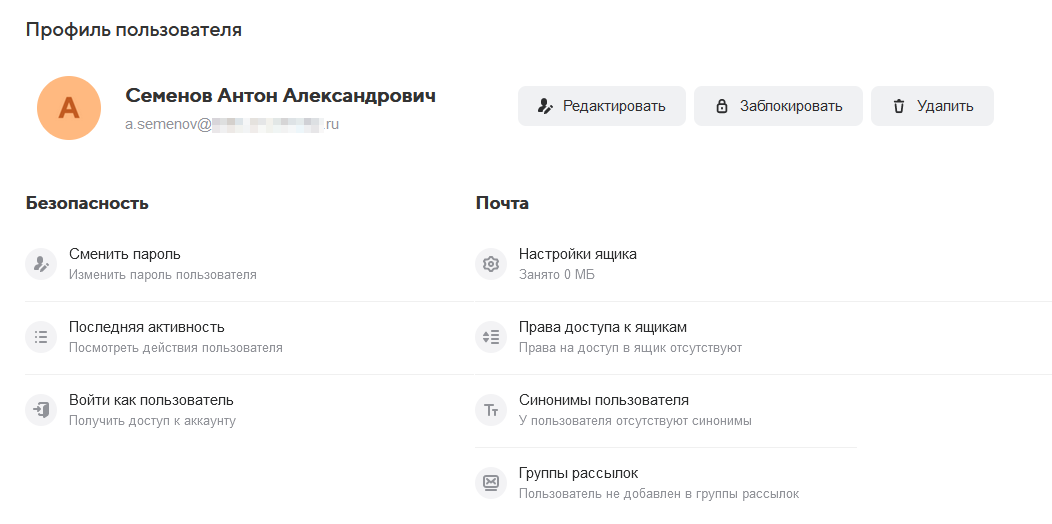Image resolution: width=1052 pixels, height=524 pixels.
Task: Open Последняя активность
Action: pos(146,327)
